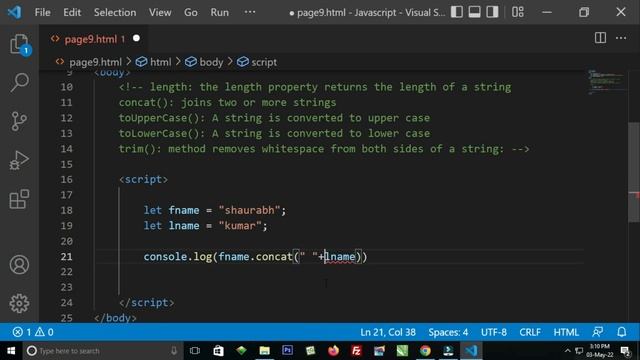Open the File menu
The width and height of the screenshot is (640, 360).
42,12
